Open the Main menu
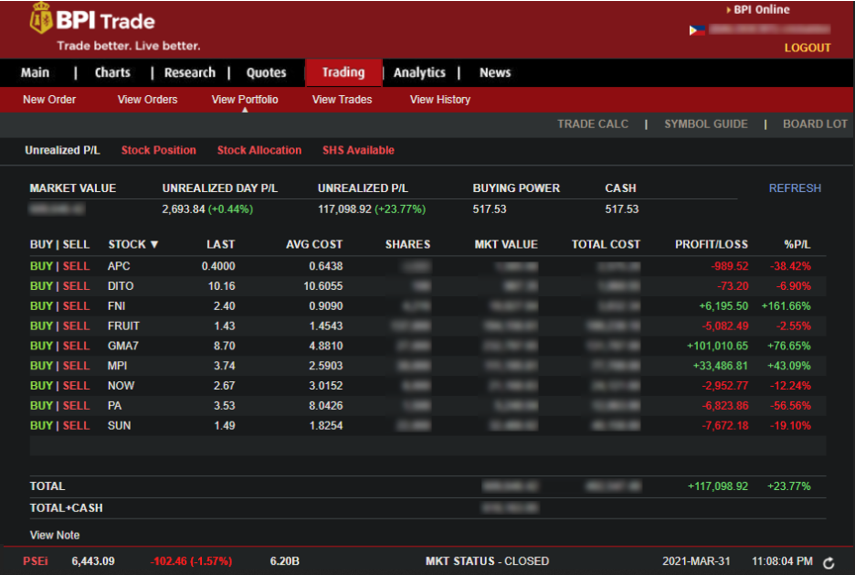The height and width of the screenshot is (575, 856). pyautogui.click(x=35, y=73)
